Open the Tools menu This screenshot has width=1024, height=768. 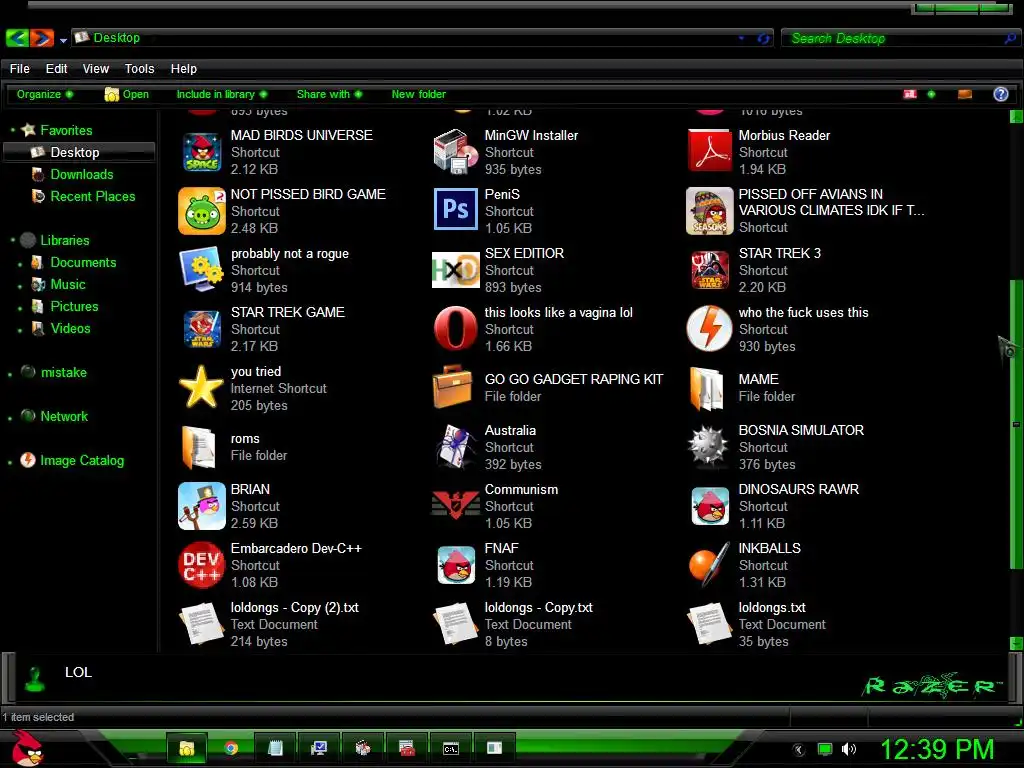tap(139, 69)
